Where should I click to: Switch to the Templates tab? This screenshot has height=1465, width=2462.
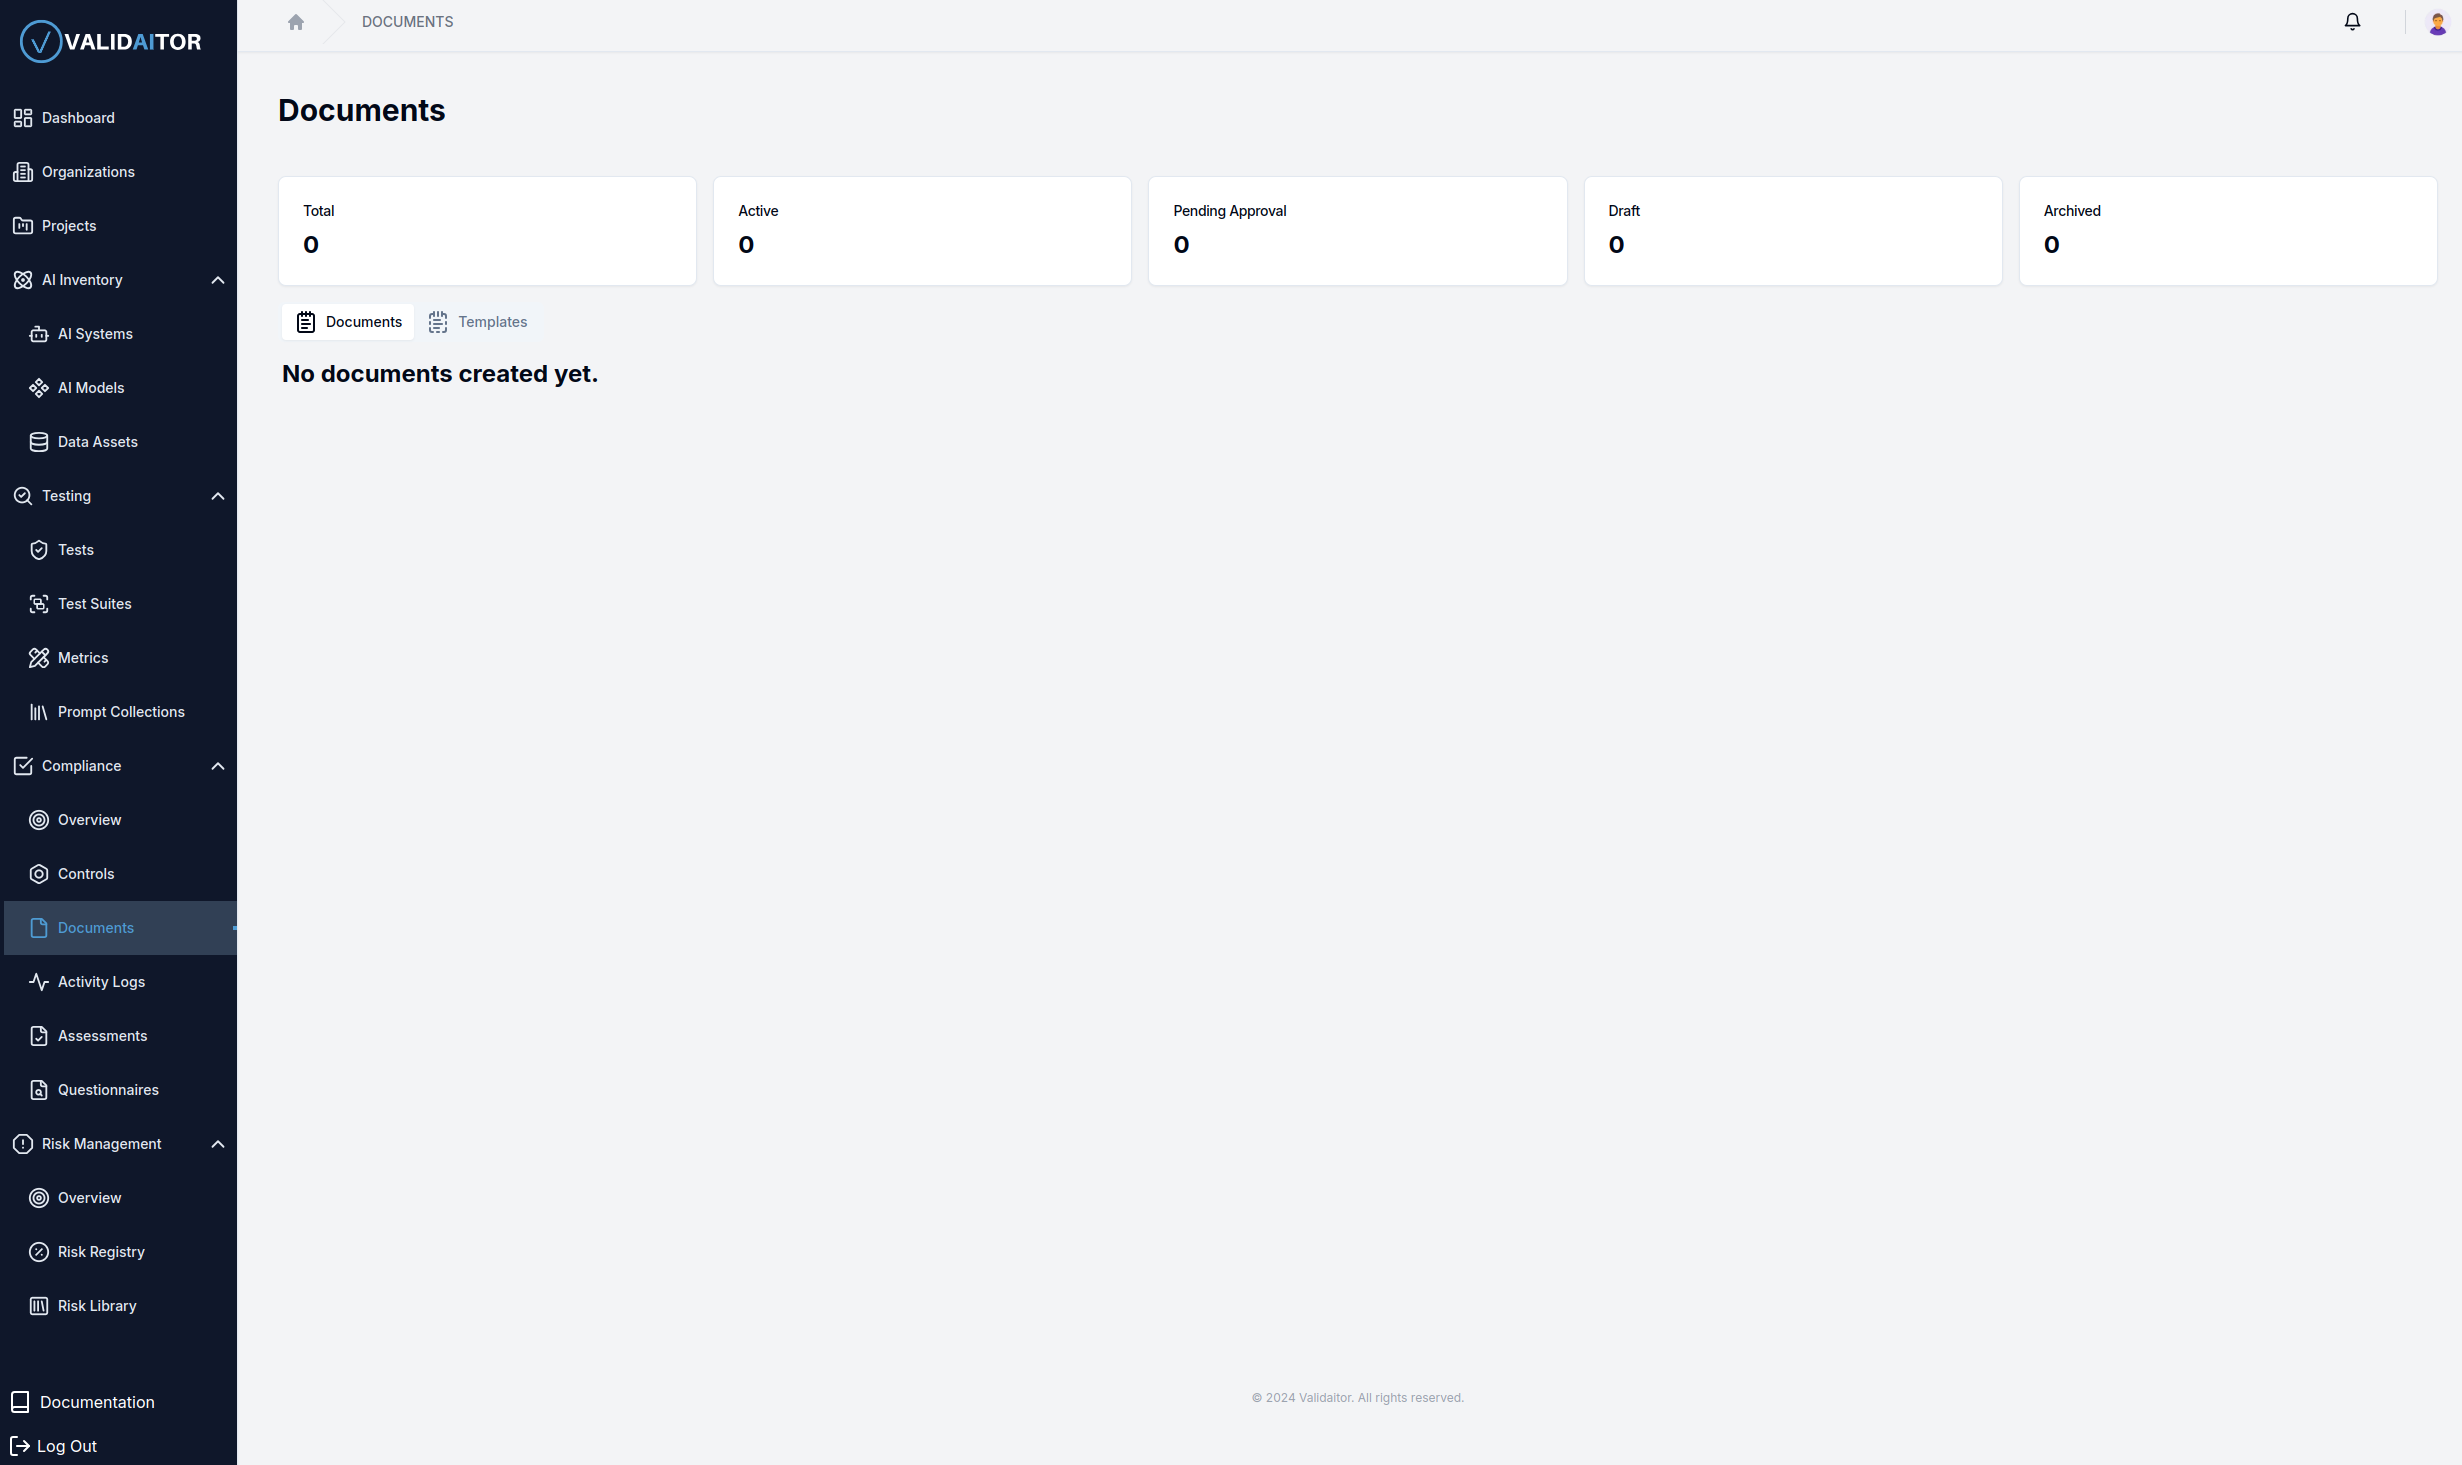[478, 321]
